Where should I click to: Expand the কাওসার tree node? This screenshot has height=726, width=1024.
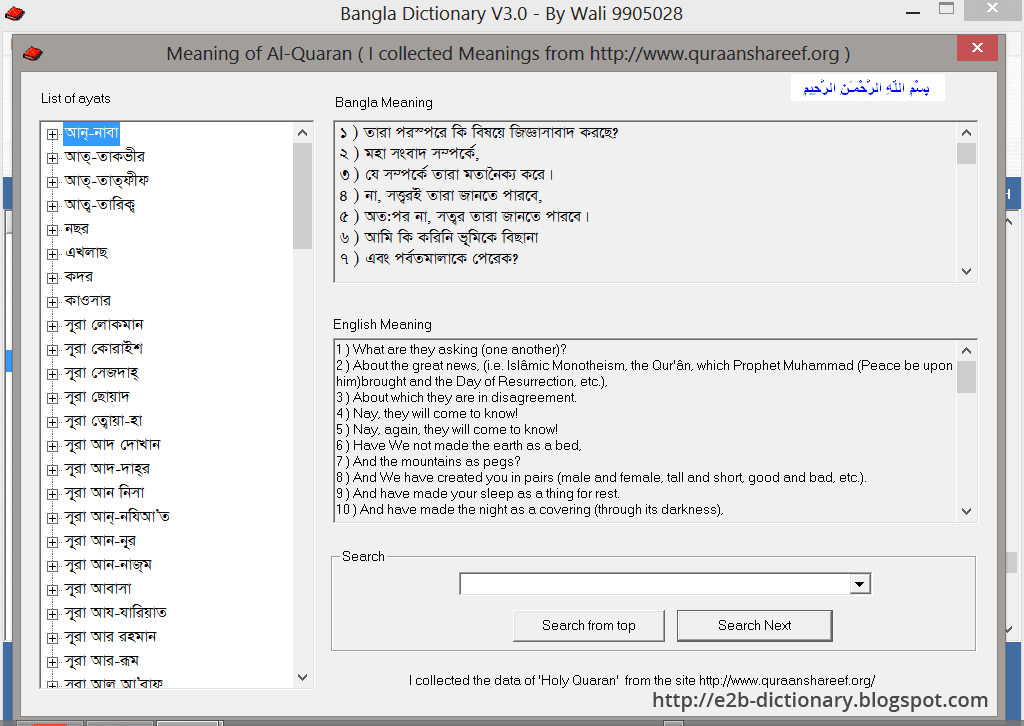click(x=52, y=302)
